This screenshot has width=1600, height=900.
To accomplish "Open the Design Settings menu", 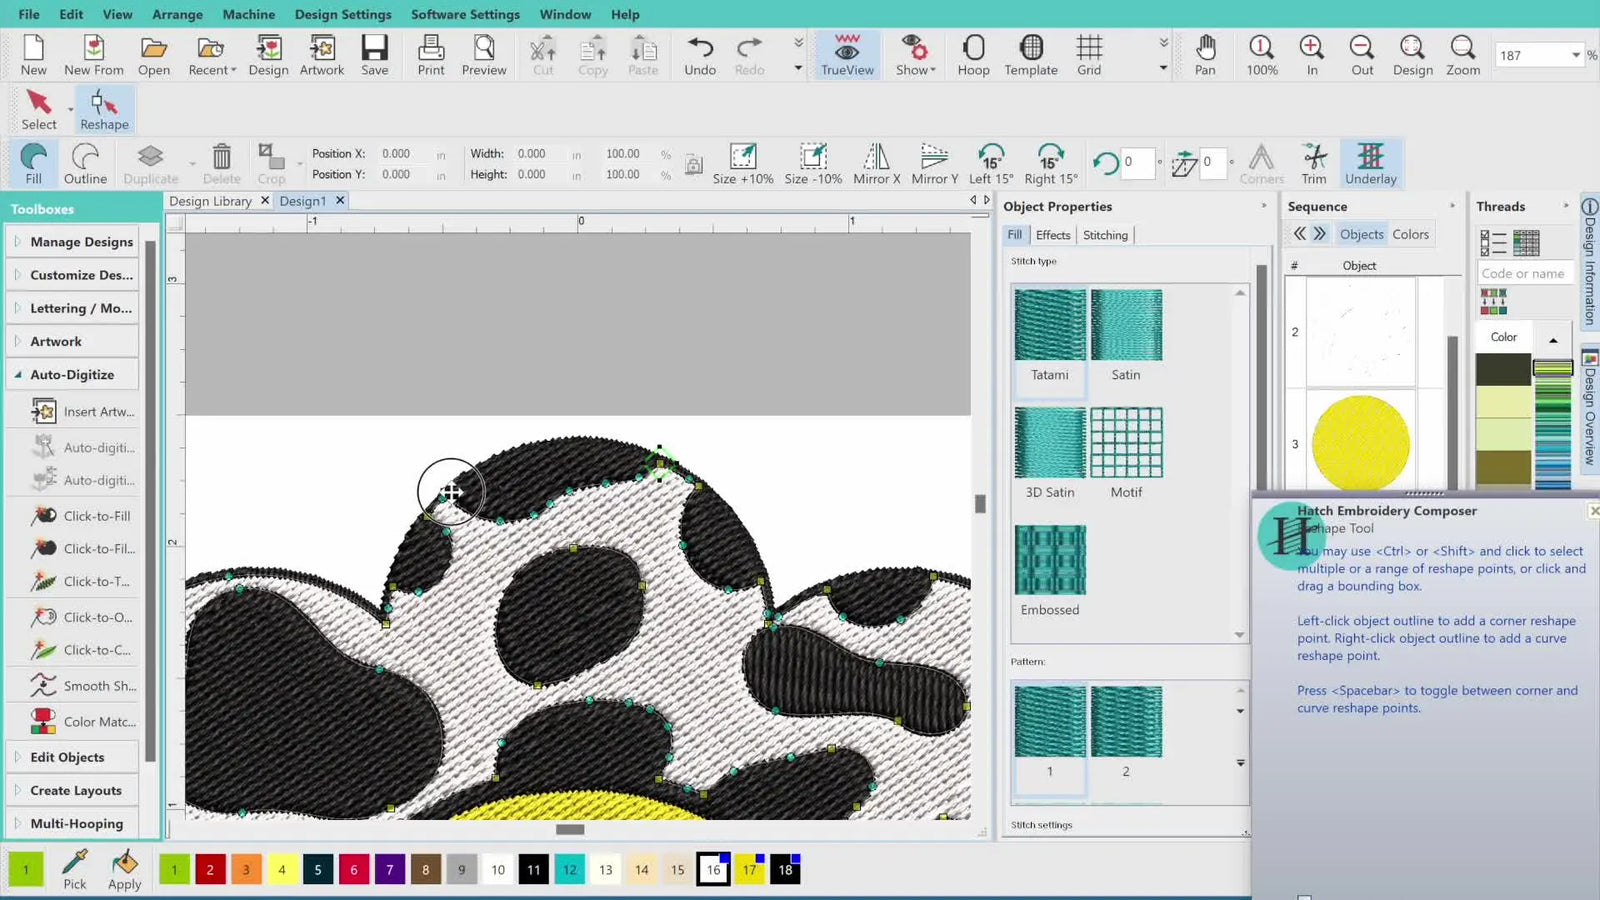I will click(x=343, y=14).
